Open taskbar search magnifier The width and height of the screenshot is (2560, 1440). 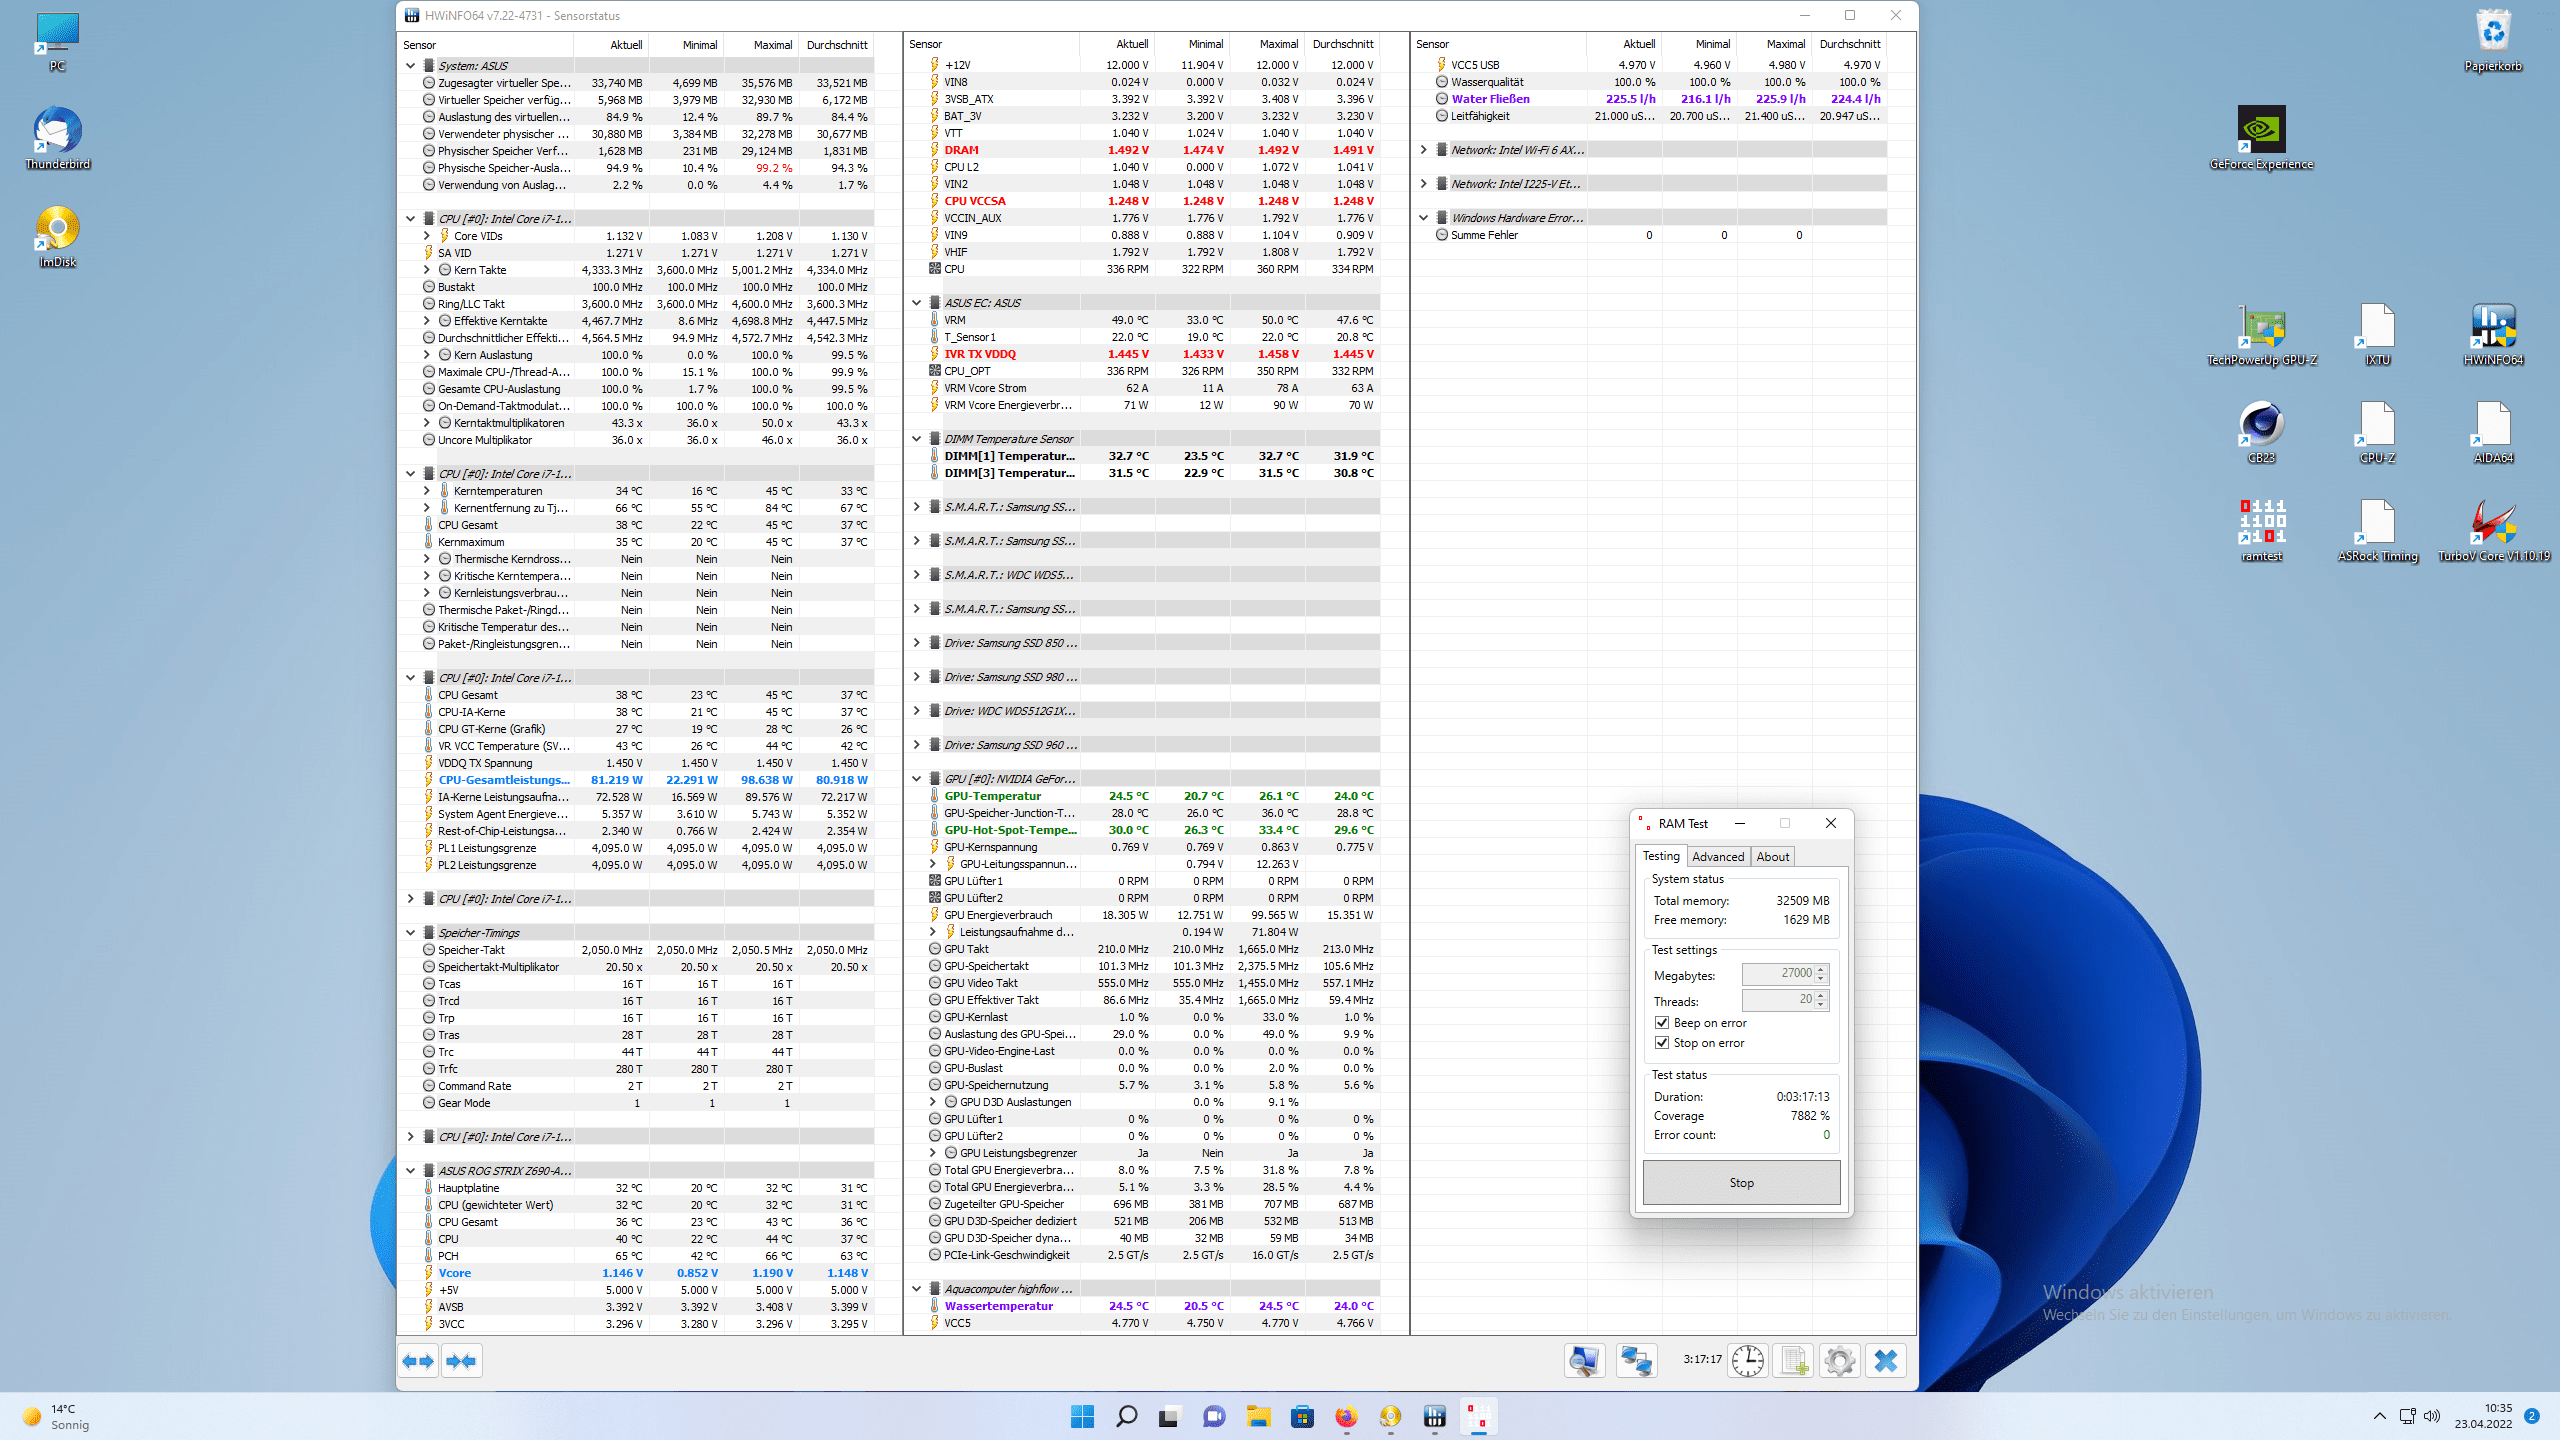[1126, 1416]
